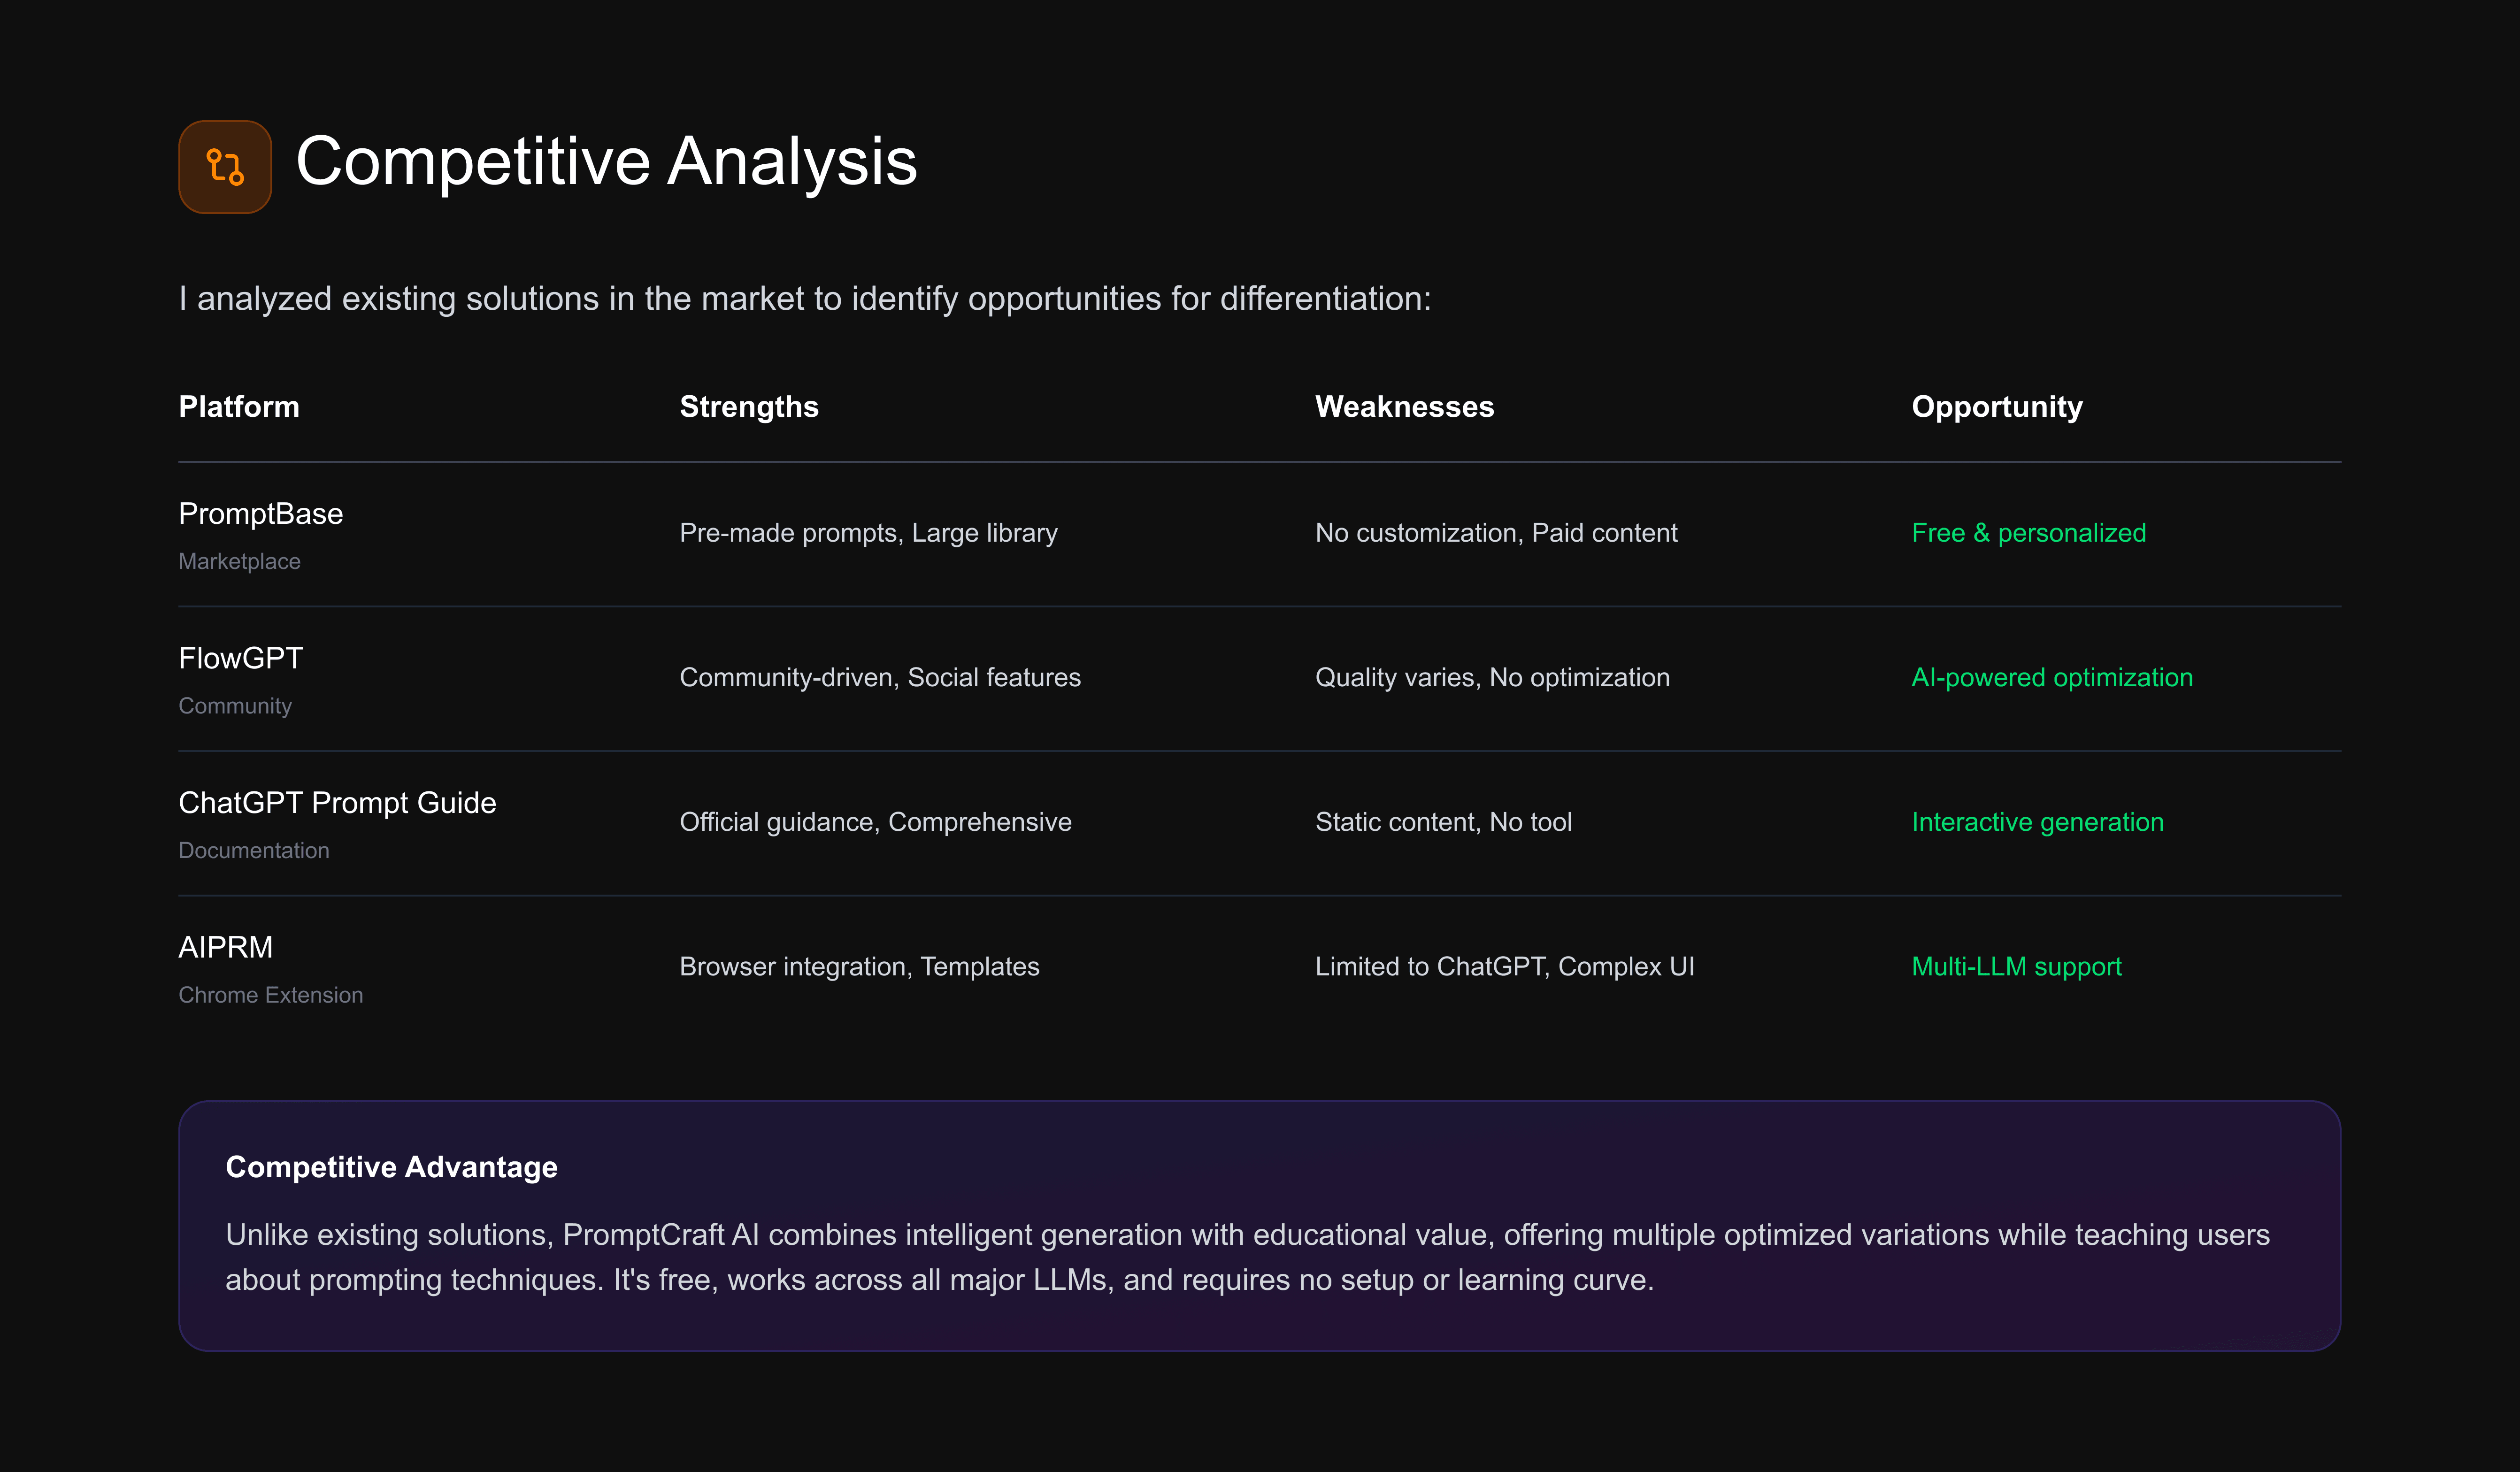Select the Platform column header
The image size is (2520, 1472).
[x=238, y=407]
